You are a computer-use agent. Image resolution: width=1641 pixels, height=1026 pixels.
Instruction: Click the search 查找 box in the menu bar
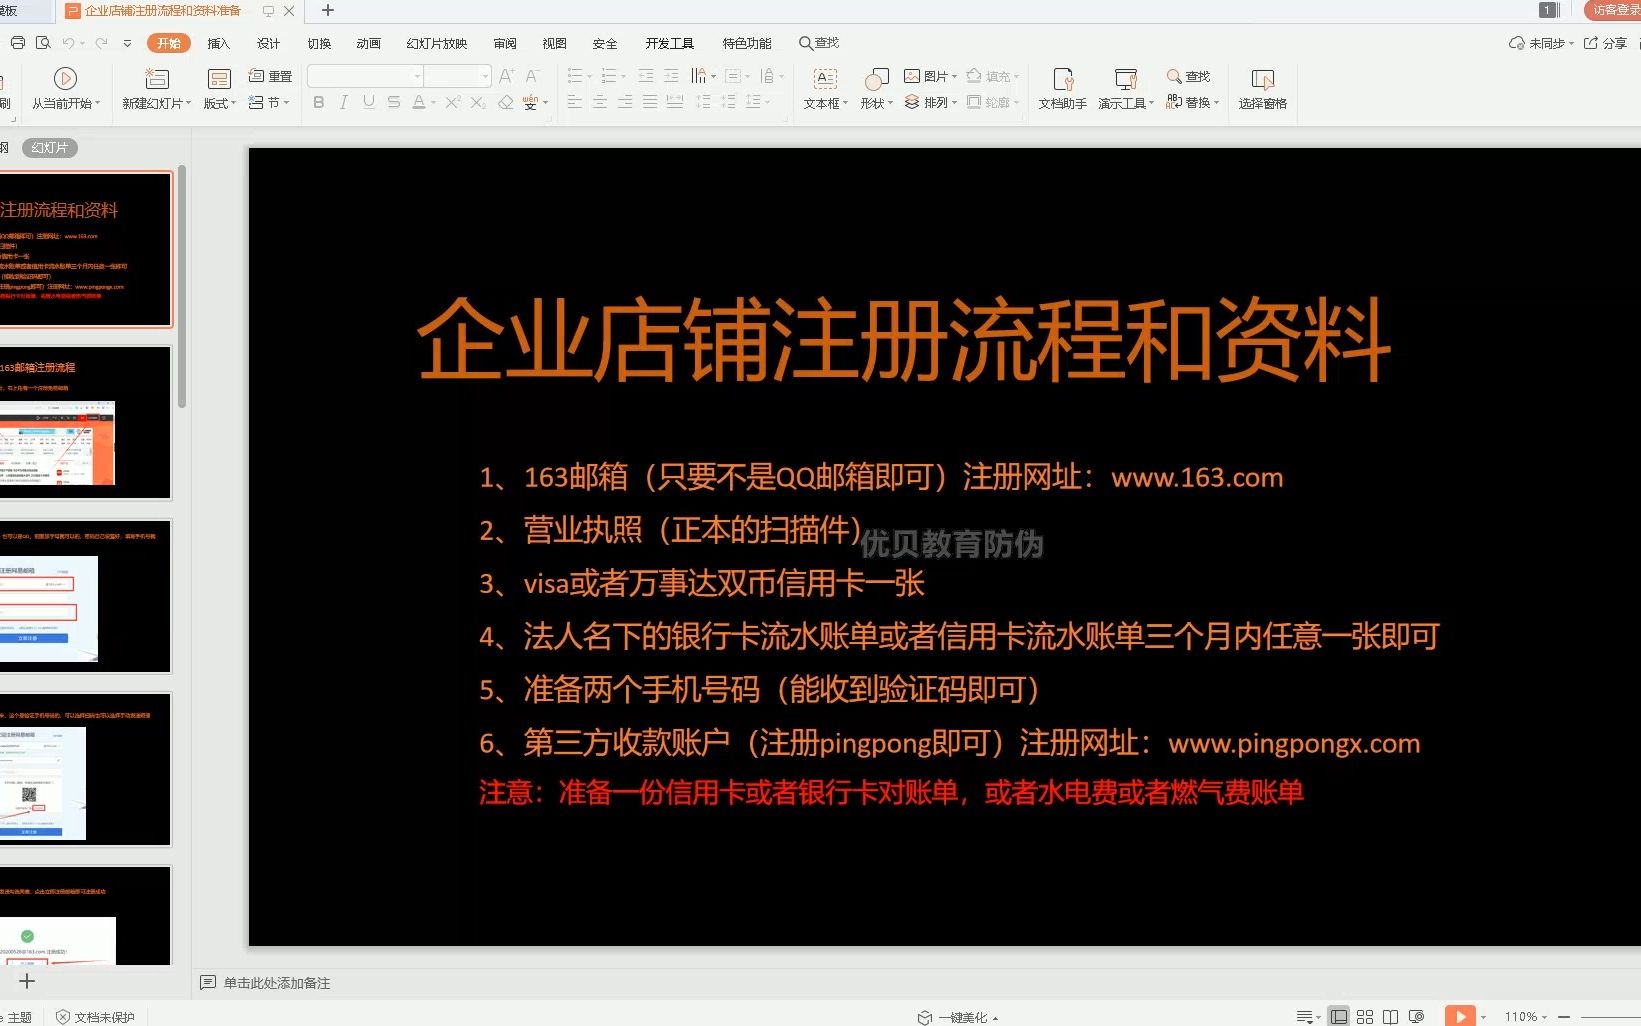click(819, 43)
